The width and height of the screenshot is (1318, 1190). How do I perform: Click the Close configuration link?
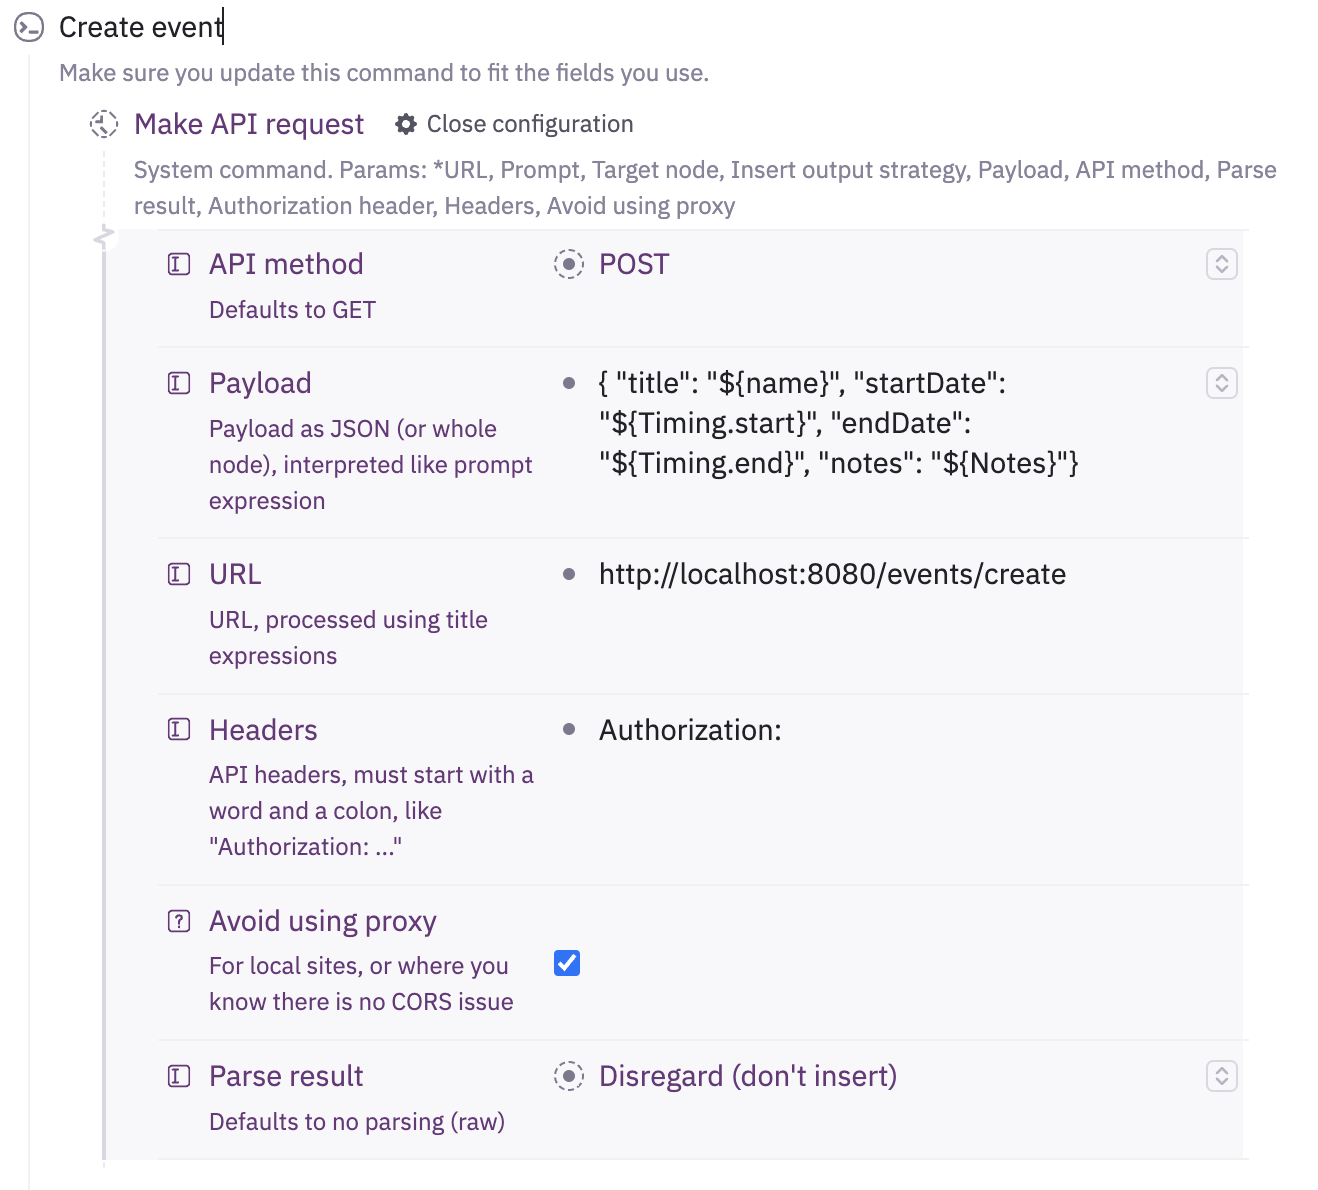(530, 124)
